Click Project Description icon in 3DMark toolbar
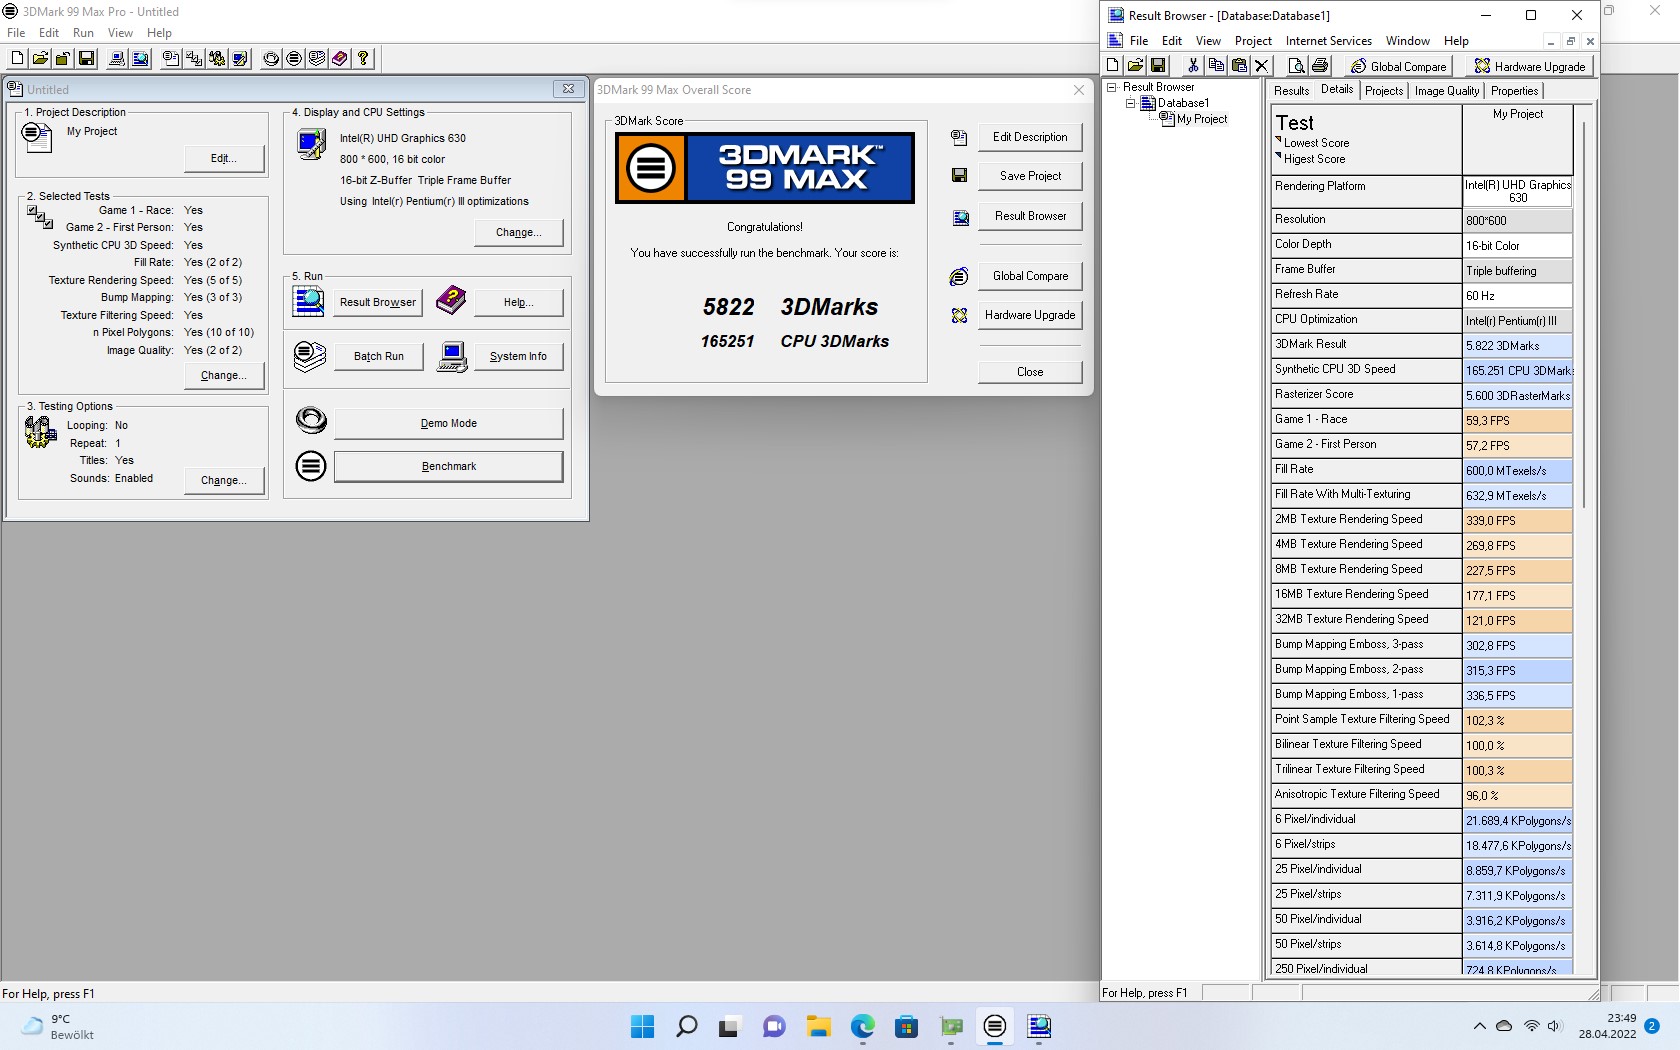Image resolution: width=1680 pixels, height=1050 pixels. 171,59
